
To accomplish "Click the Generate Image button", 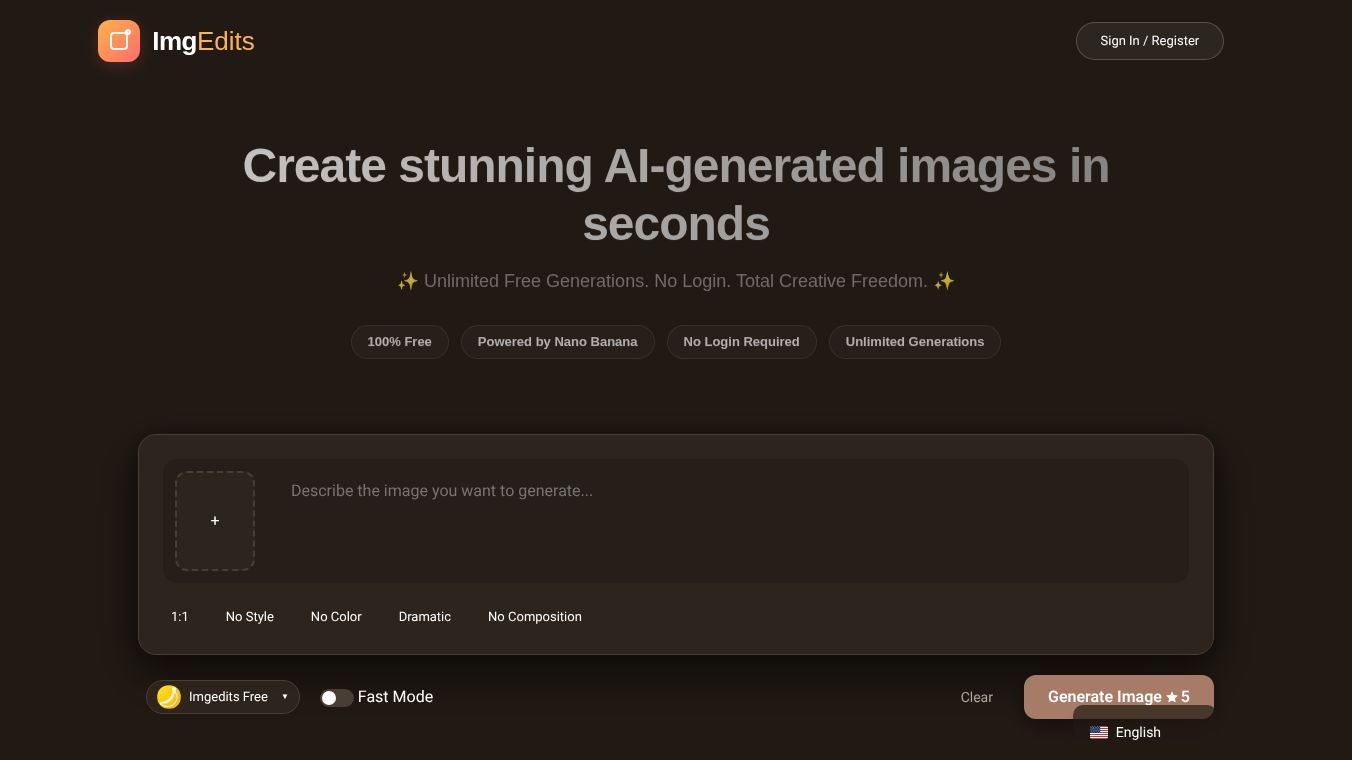I will coord(1119,696).
